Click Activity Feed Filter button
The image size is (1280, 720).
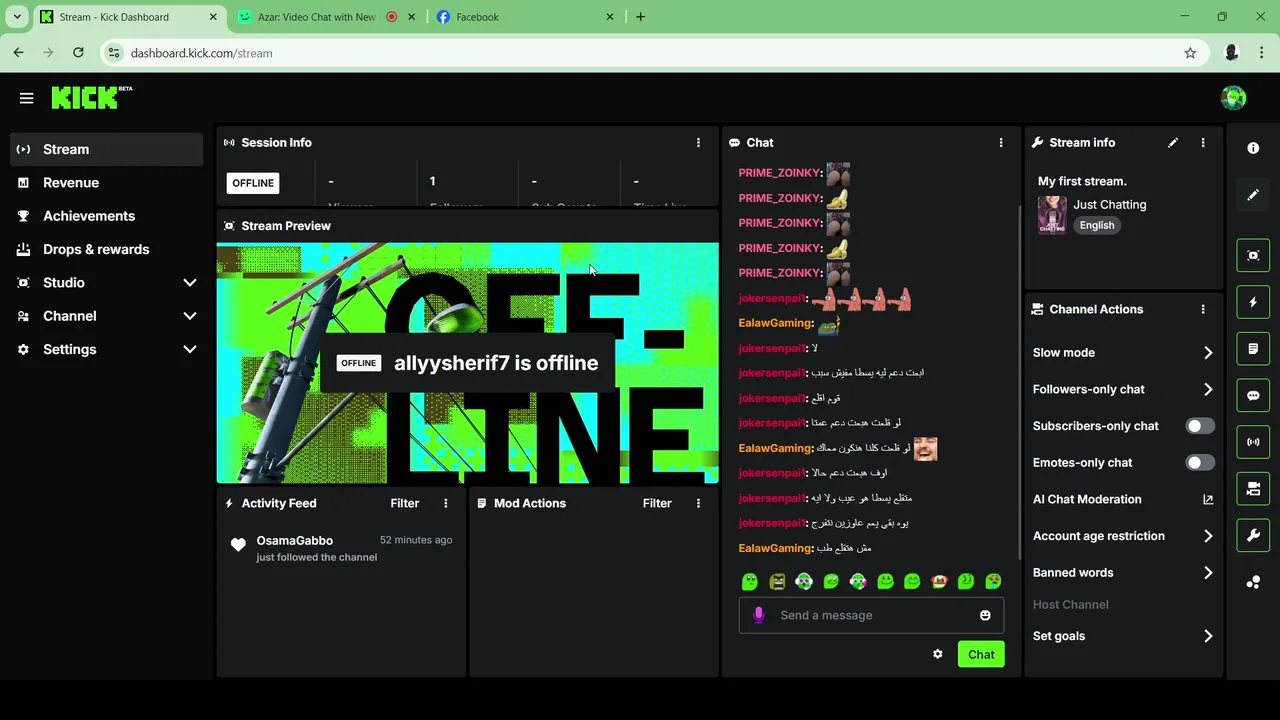tap(404, 503)
